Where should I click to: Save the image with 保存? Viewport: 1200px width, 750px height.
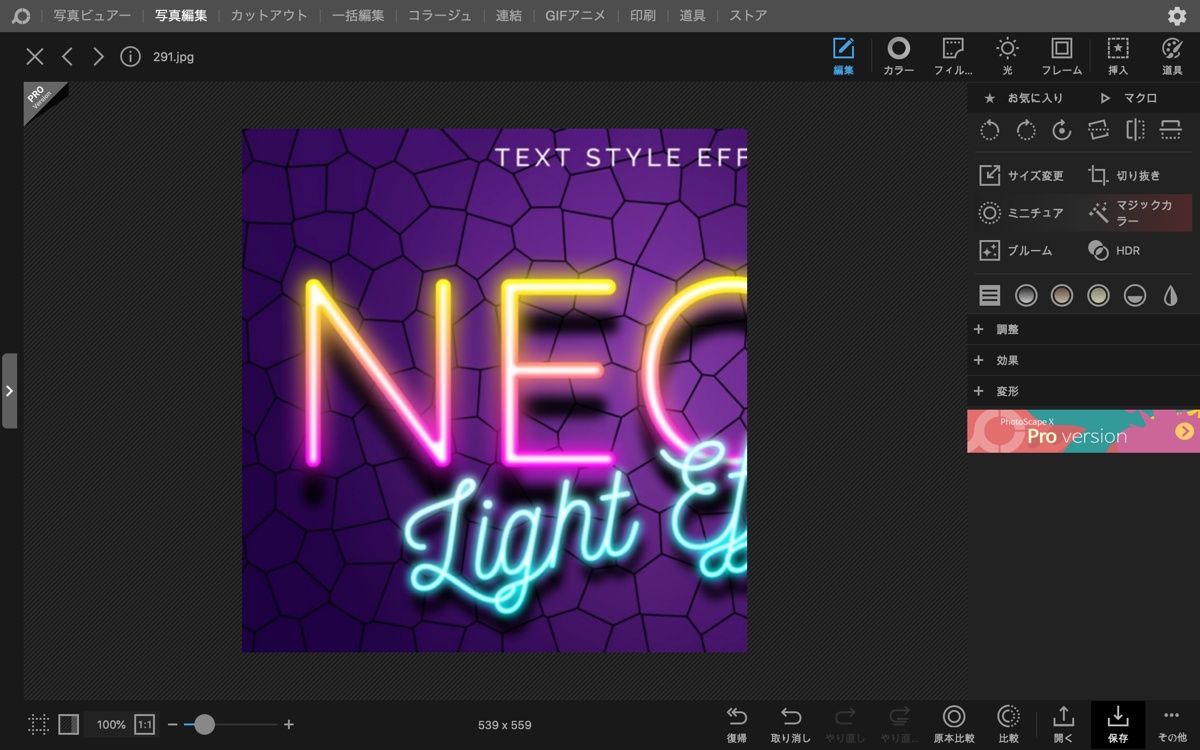pos(1118,725)
